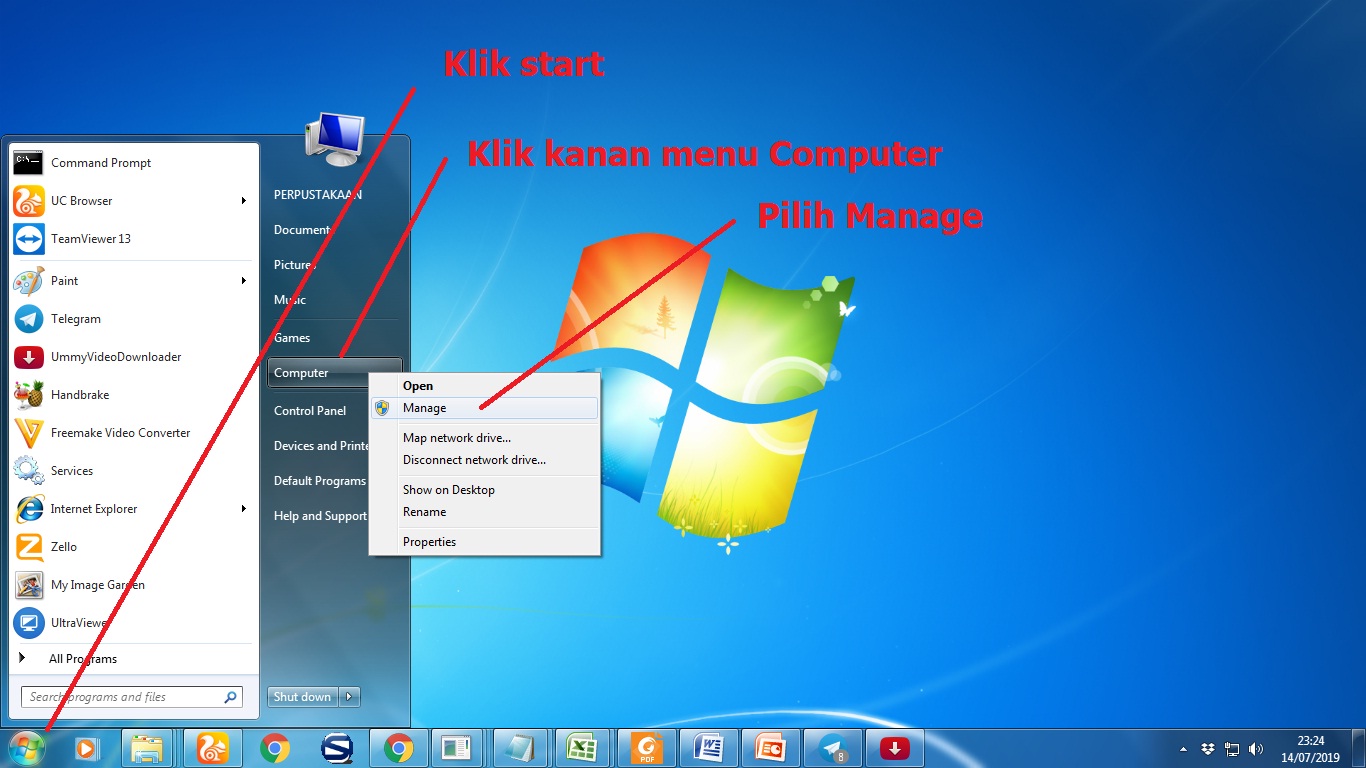Image resolution: width=1366 pixels, height=768 pixels.
Task: Click the Shut down button
Action: 303,697
